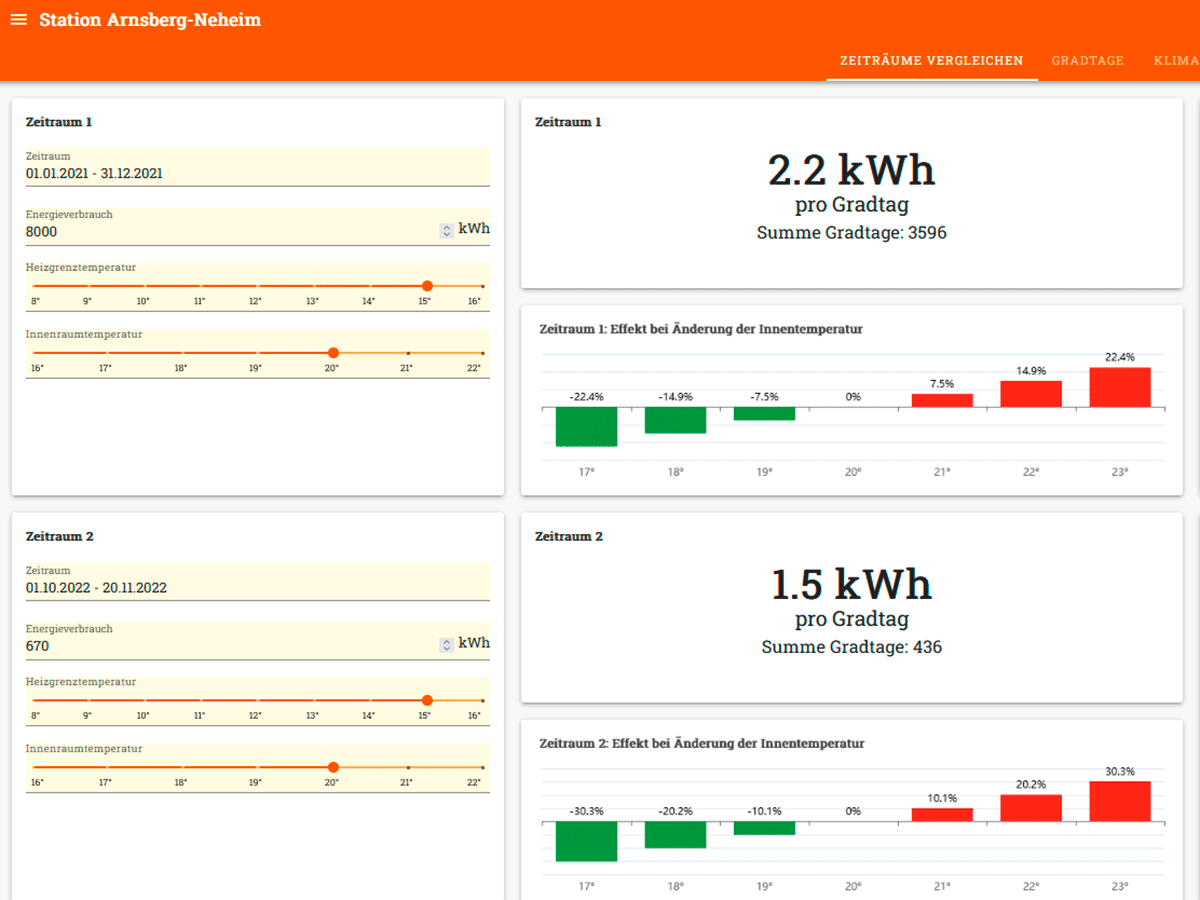Click Zeitraum 1 Heizgrenztemperatur slider handle
The height and width of the screenshot is (900, 1200).
[427, 286]
